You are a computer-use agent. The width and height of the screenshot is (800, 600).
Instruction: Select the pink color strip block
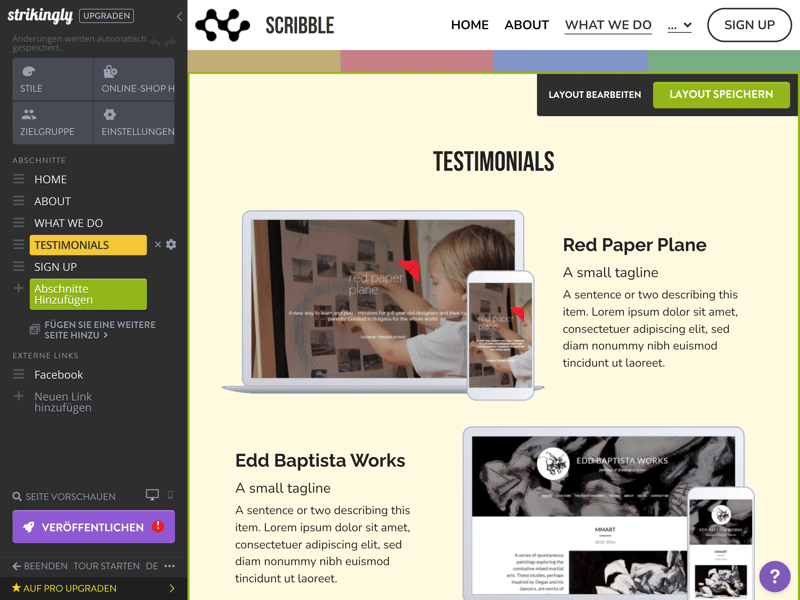[x=417, y=61]
